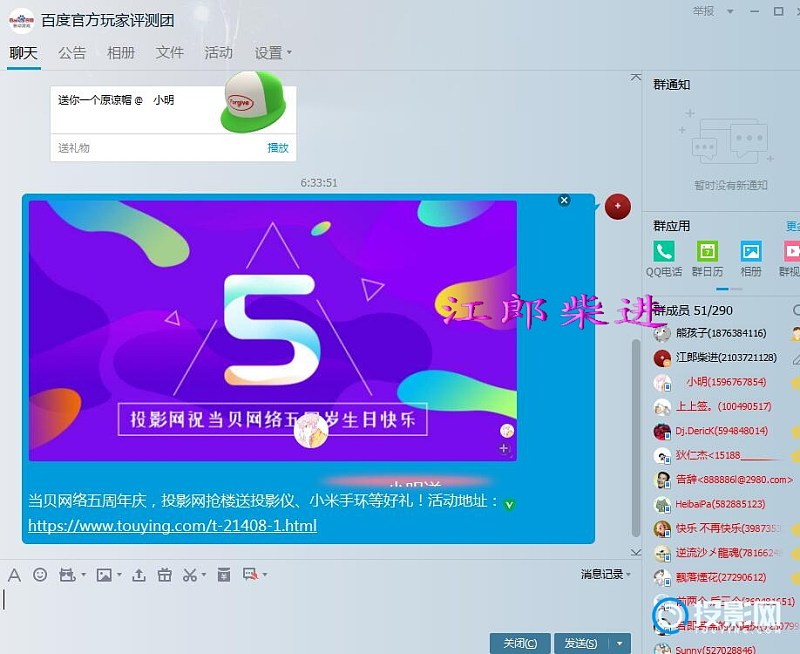
Task: Click the 举报 report button
Action: [704, 11]
